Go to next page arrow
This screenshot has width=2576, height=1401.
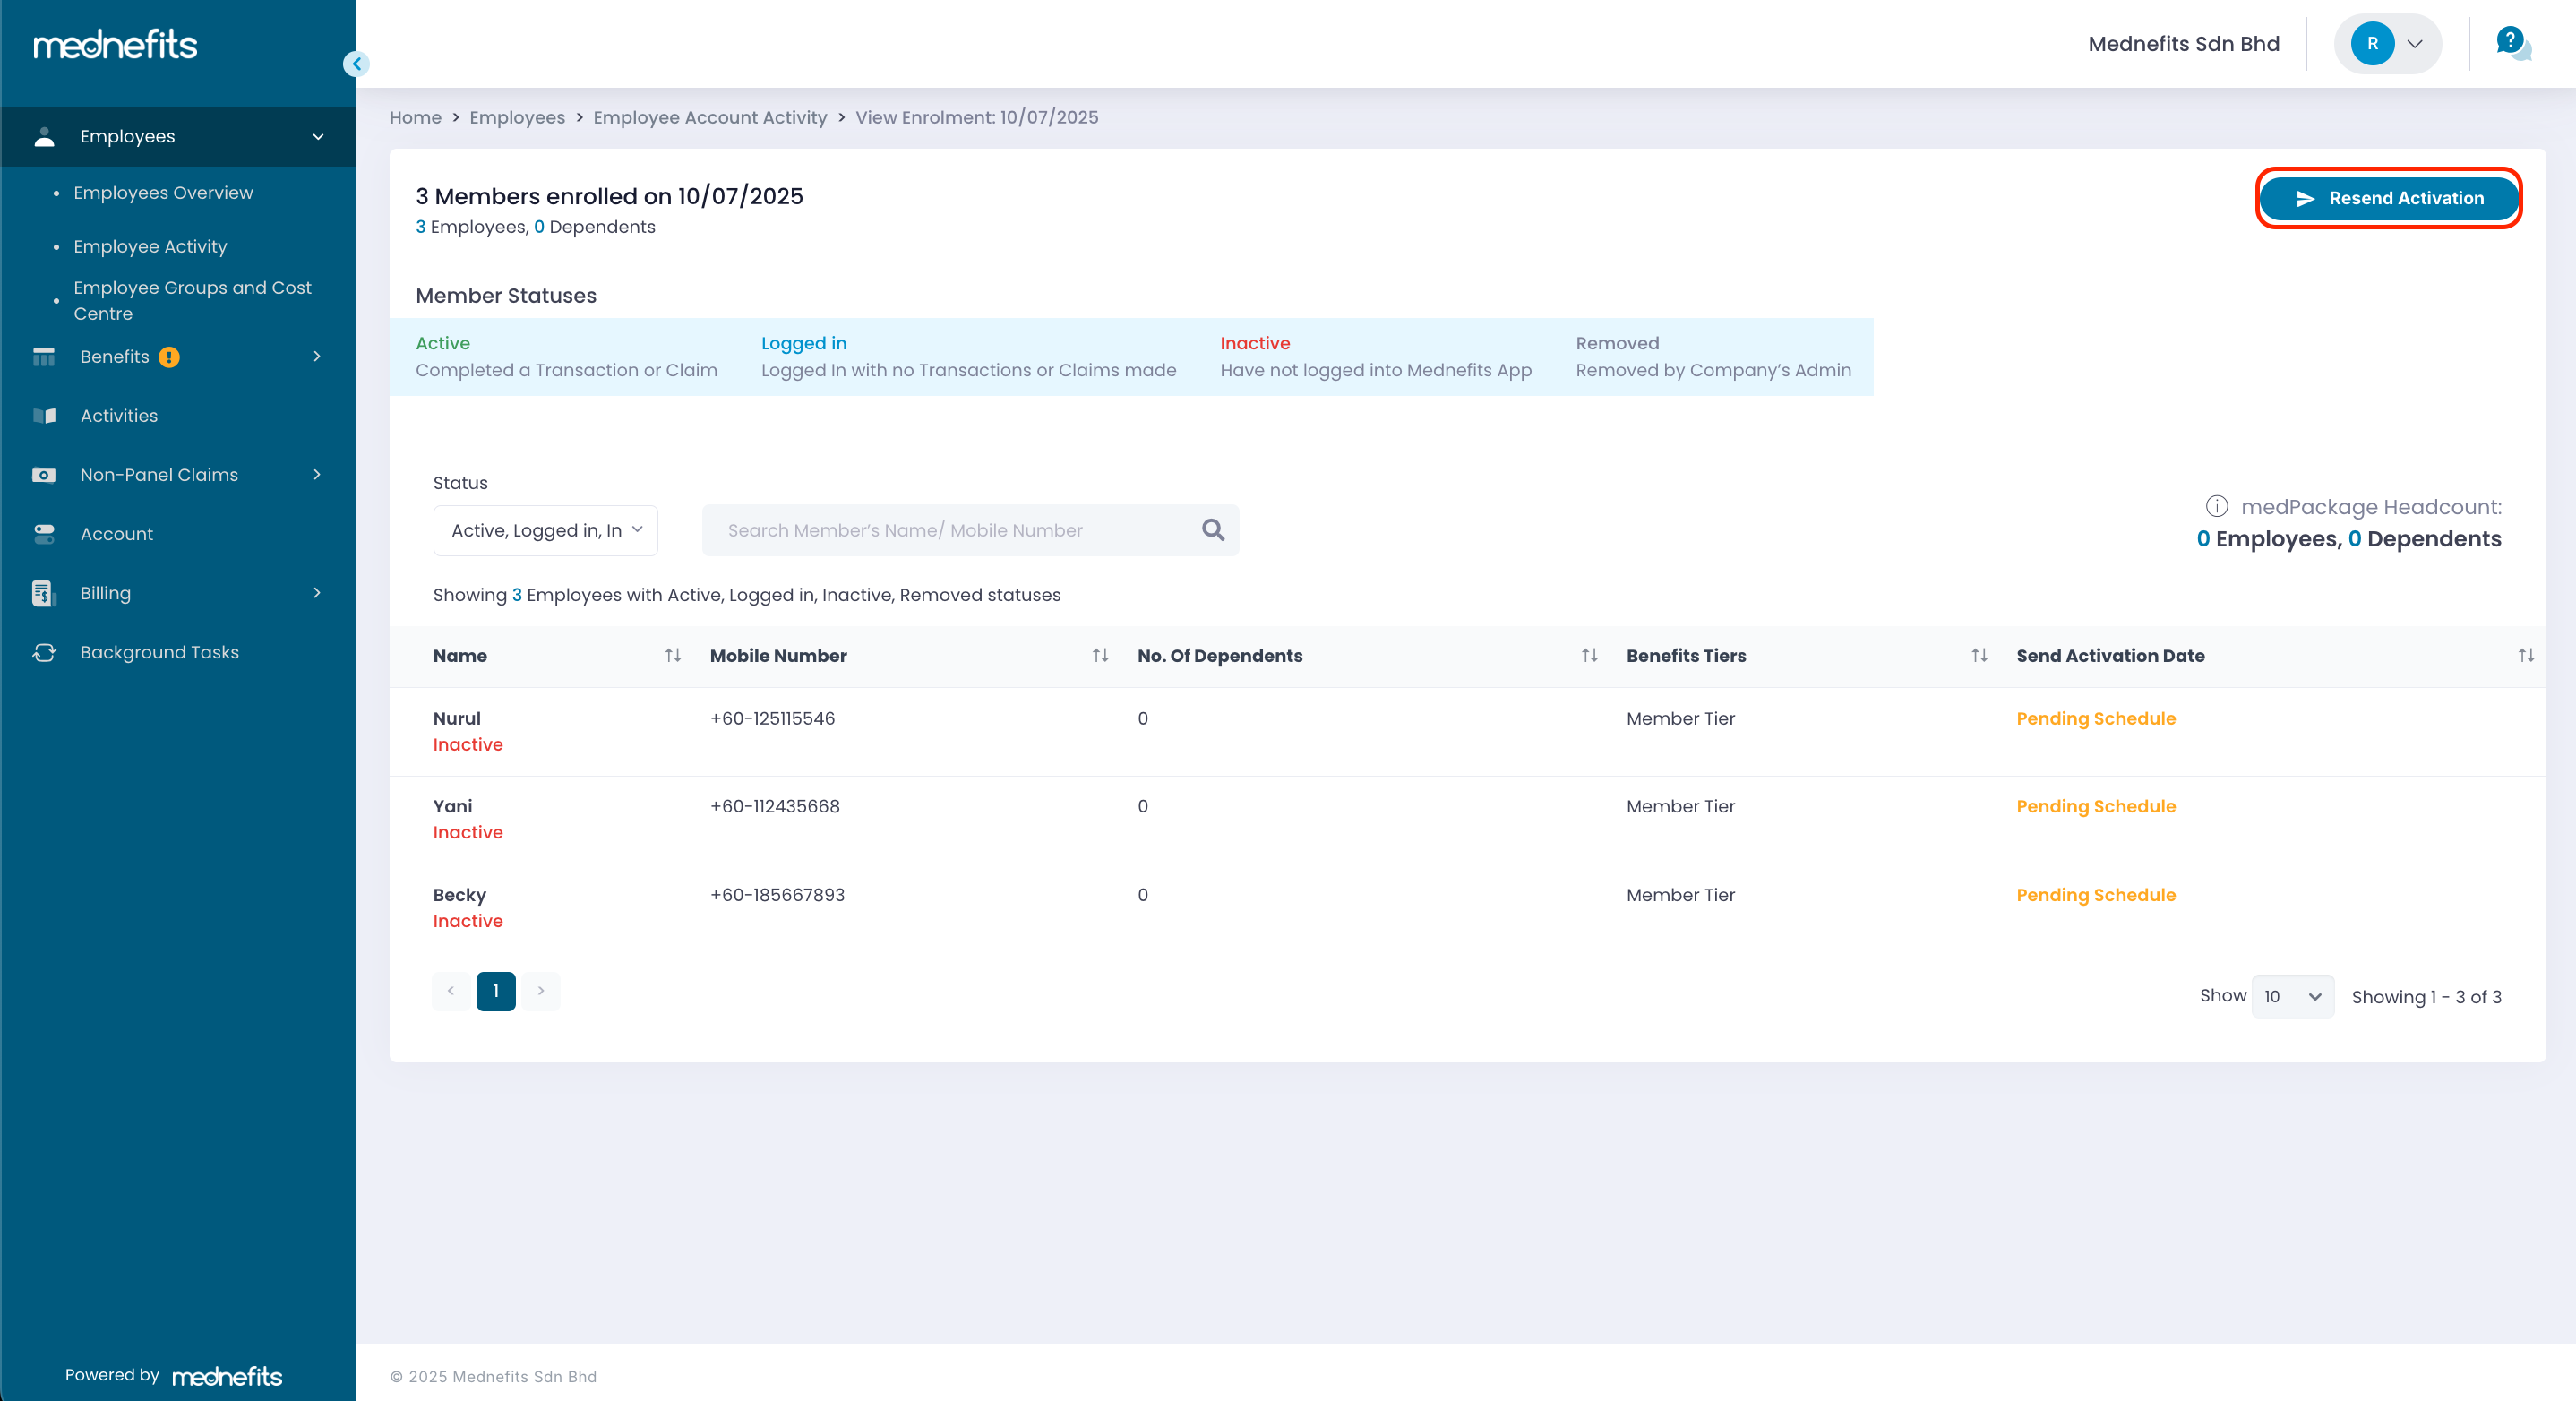[540, 990]
